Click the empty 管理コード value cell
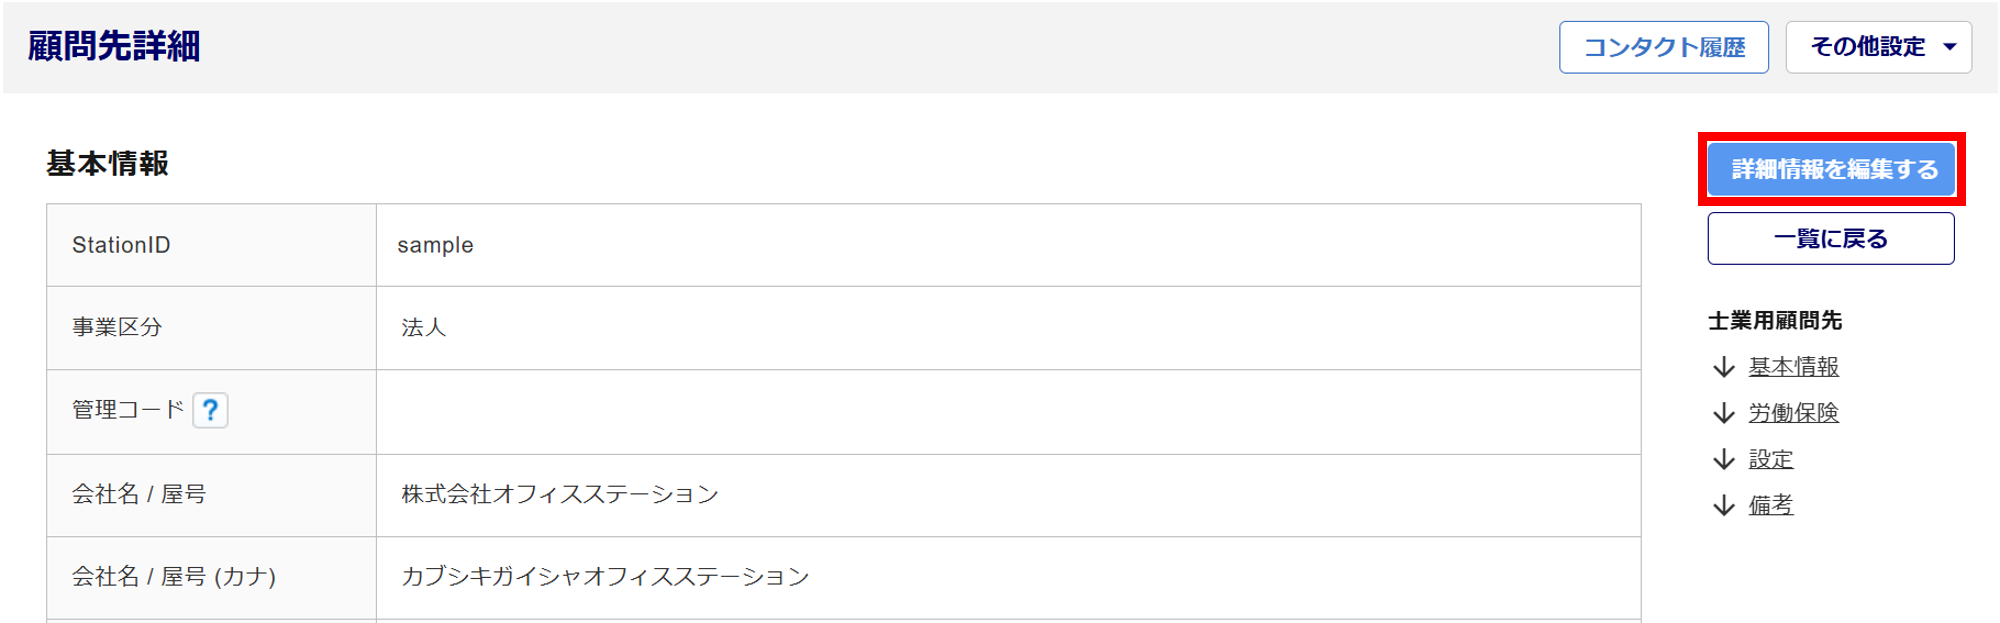The width and height of the screenshot is (2000, 623). [1007, 411]
